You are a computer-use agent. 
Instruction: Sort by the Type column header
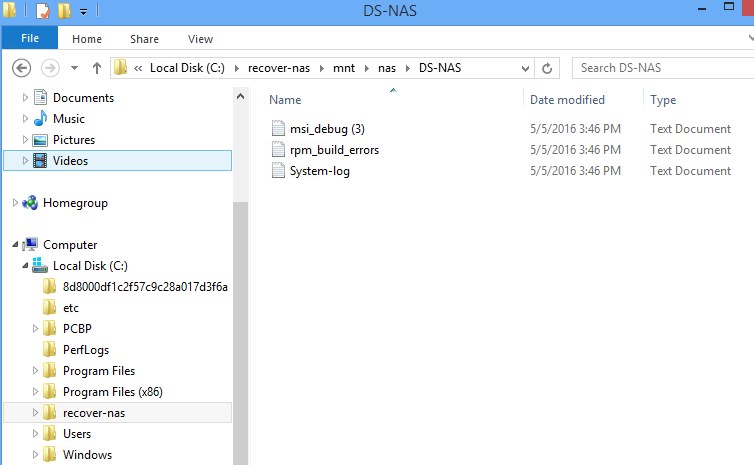coord(663,100)
